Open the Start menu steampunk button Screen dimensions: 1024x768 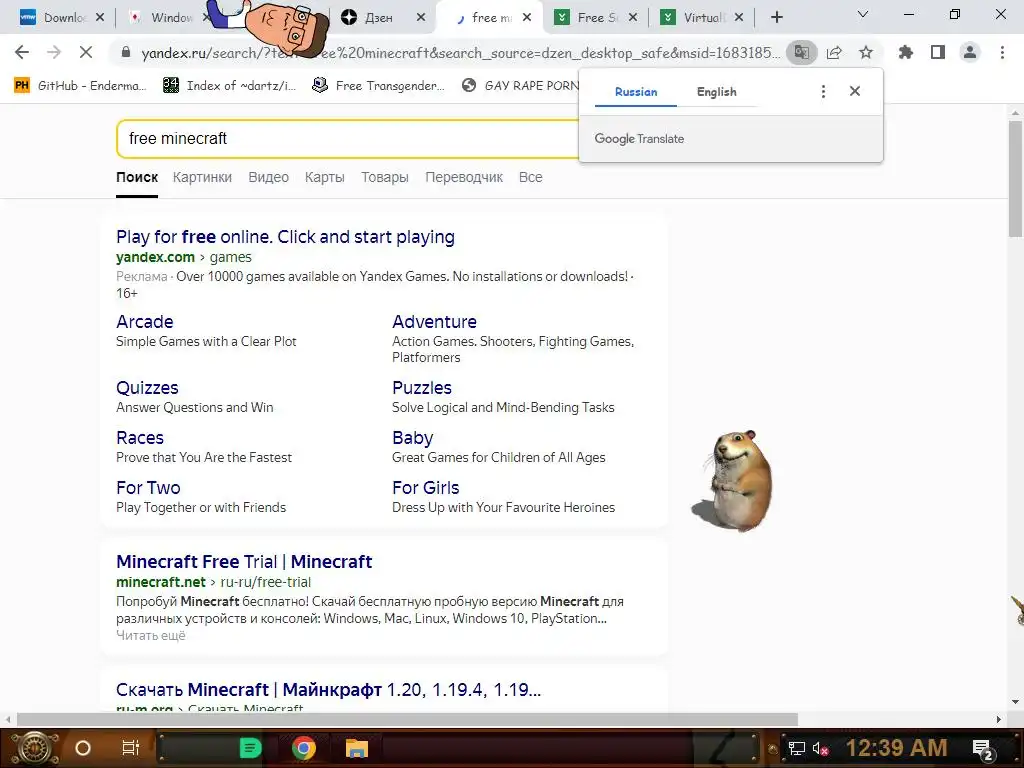point(34,748)
